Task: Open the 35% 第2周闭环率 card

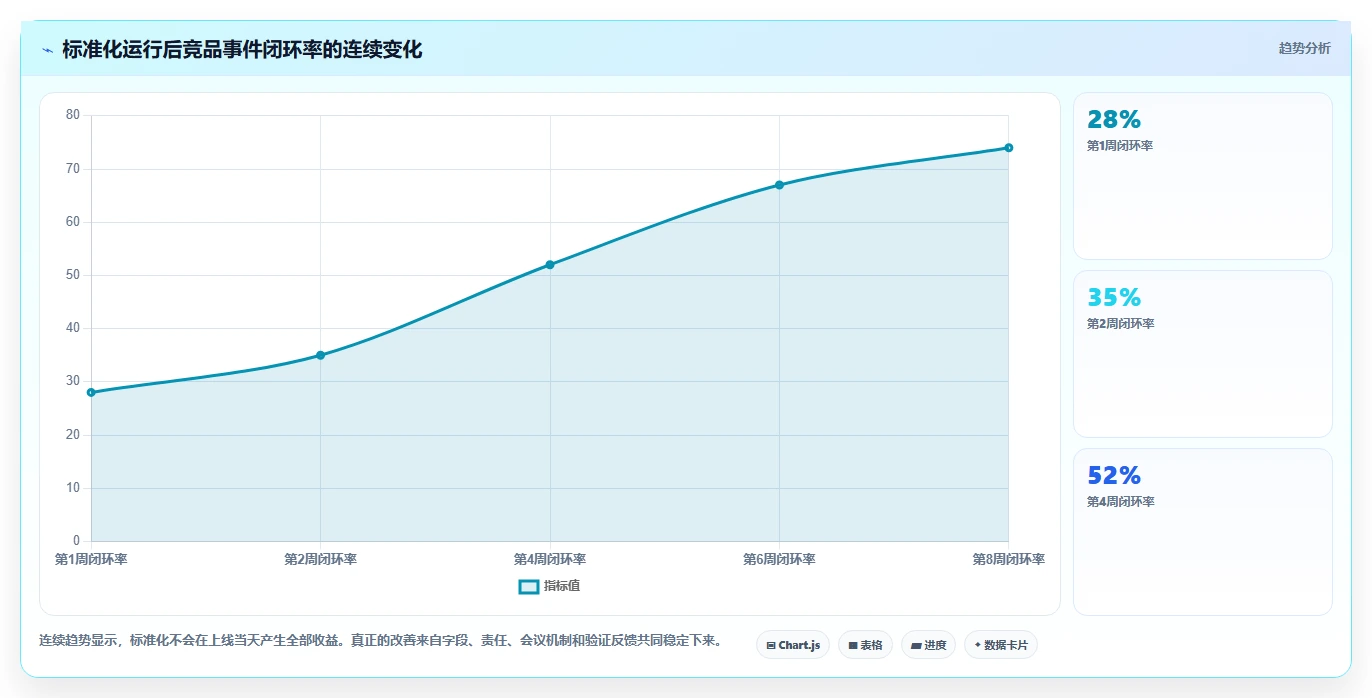Action: pos(1202,354)
